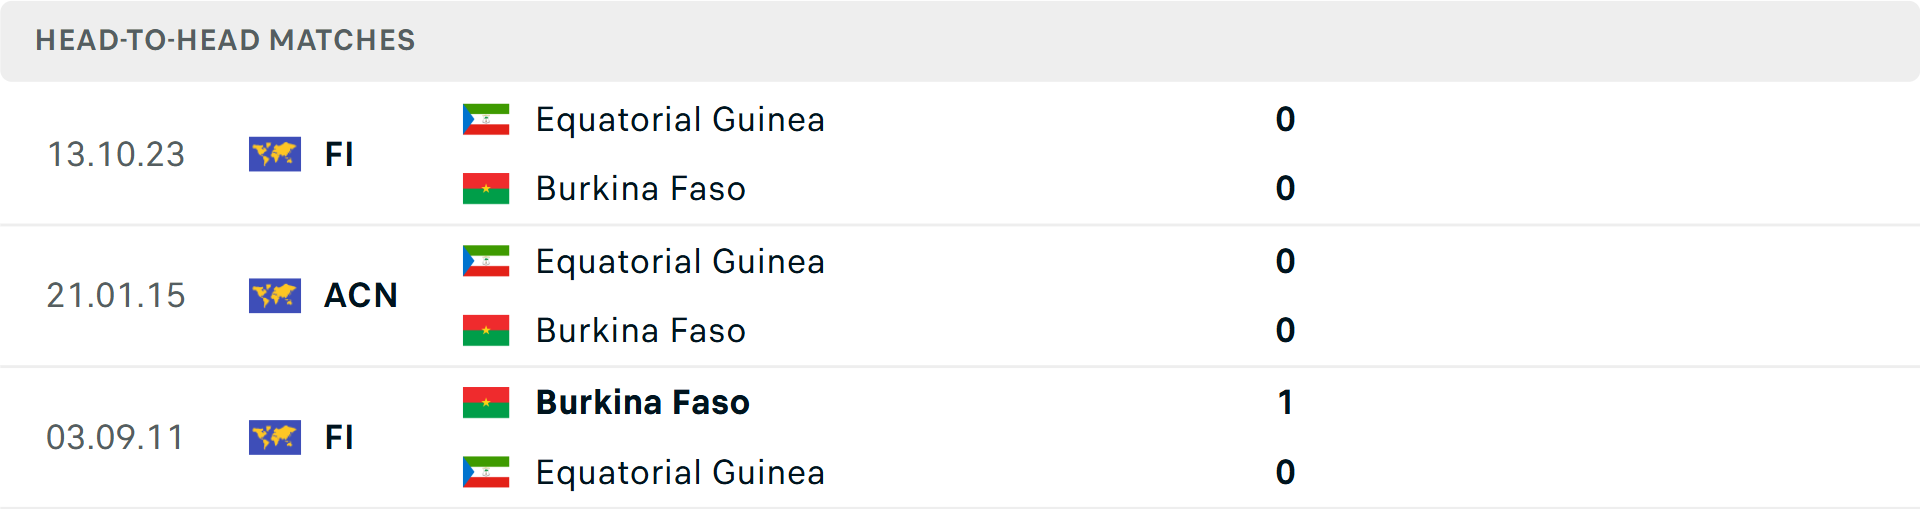1920x509 pixels.
Task: Click Equatorial Guinea's score in 13.10.23 match
Action: [1285, 119]
